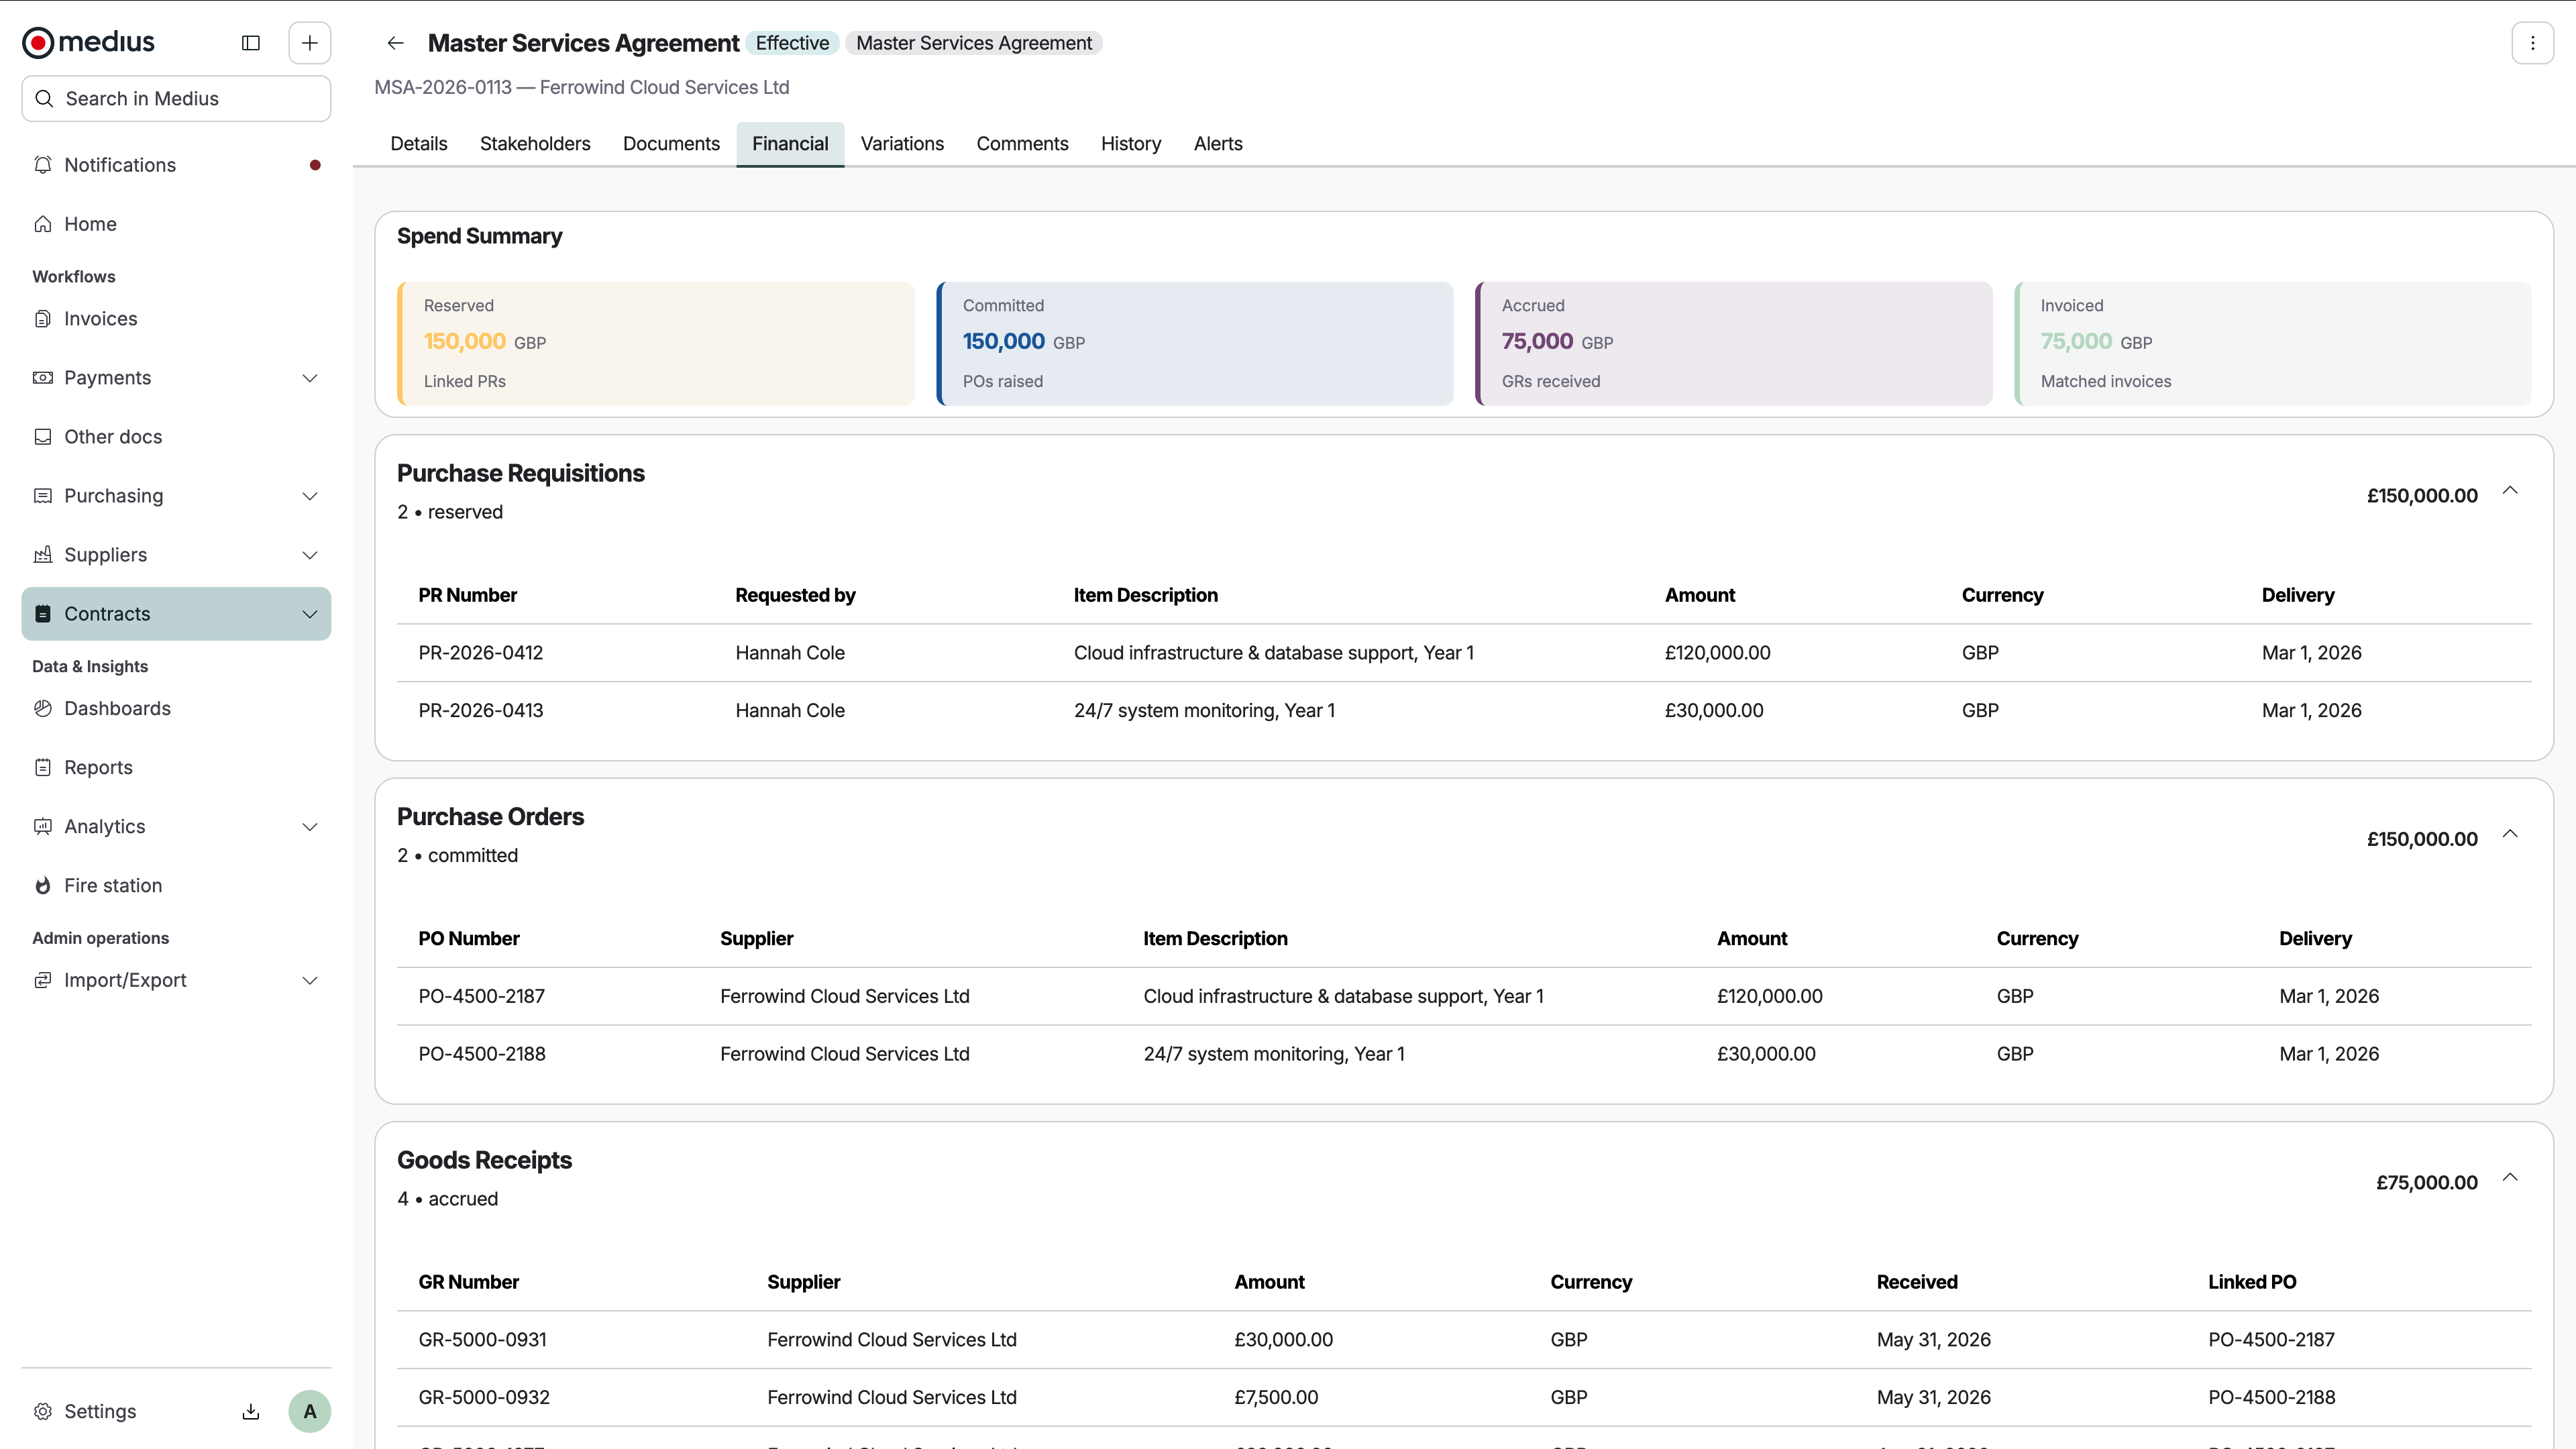
Task: Open the Alerts tab
Action: (1218, 144)
